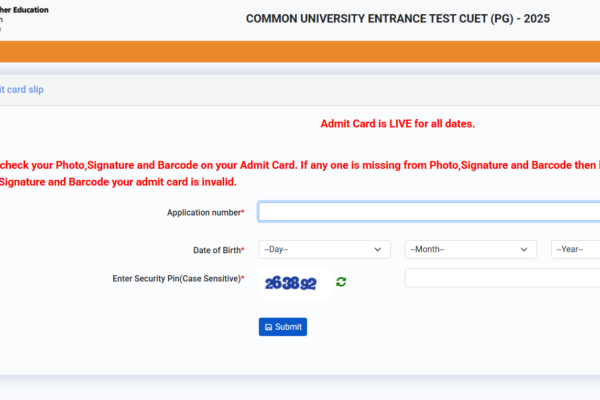Click the orange navigation bar

point(300,51)
